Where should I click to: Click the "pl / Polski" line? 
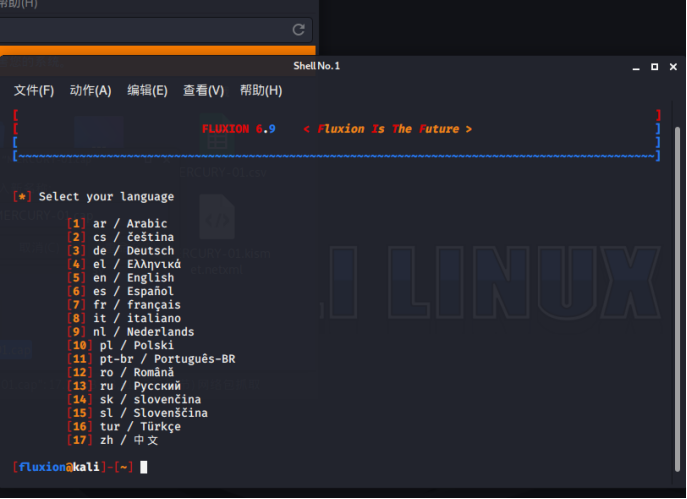click(120, 345)
